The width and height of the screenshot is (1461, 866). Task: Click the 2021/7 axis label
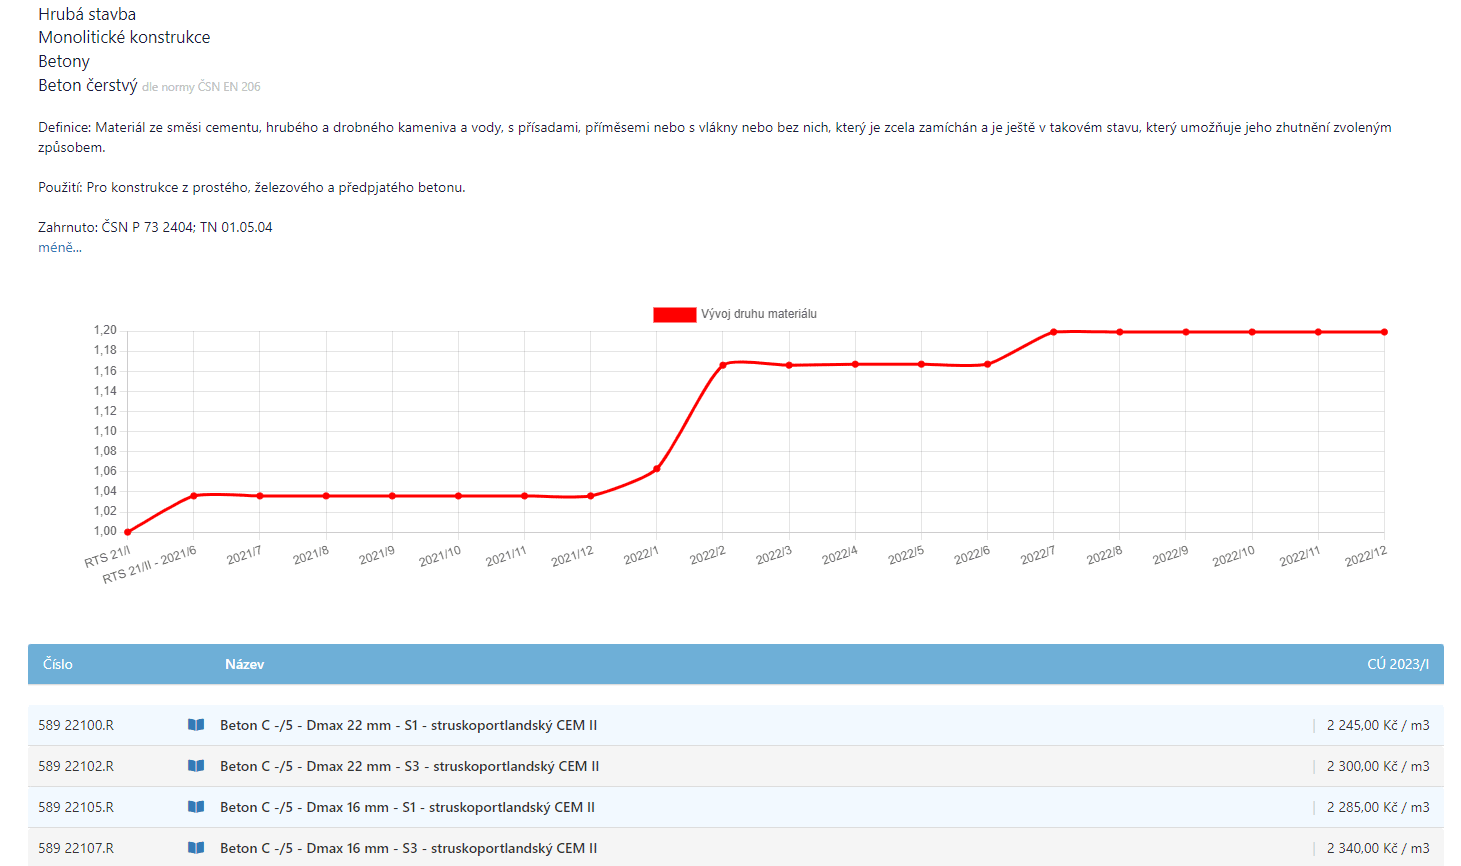(x=244, y=555)
